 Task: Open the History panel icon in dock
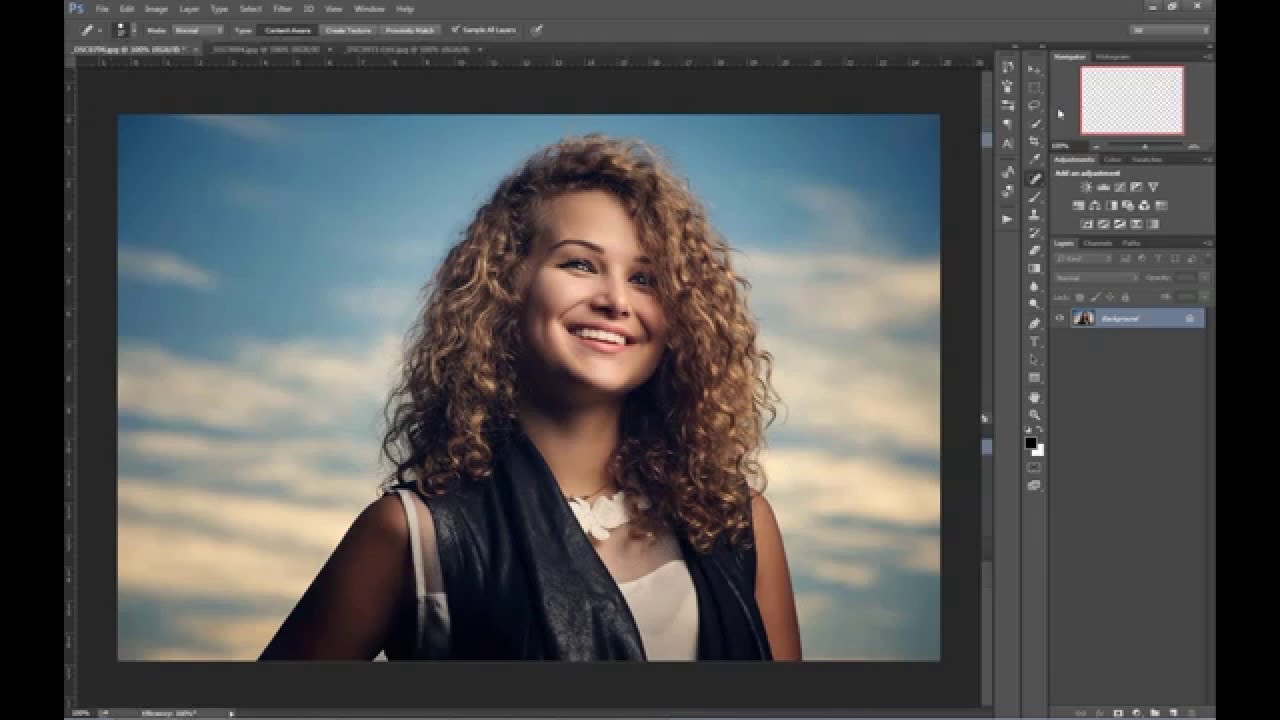1008,67
